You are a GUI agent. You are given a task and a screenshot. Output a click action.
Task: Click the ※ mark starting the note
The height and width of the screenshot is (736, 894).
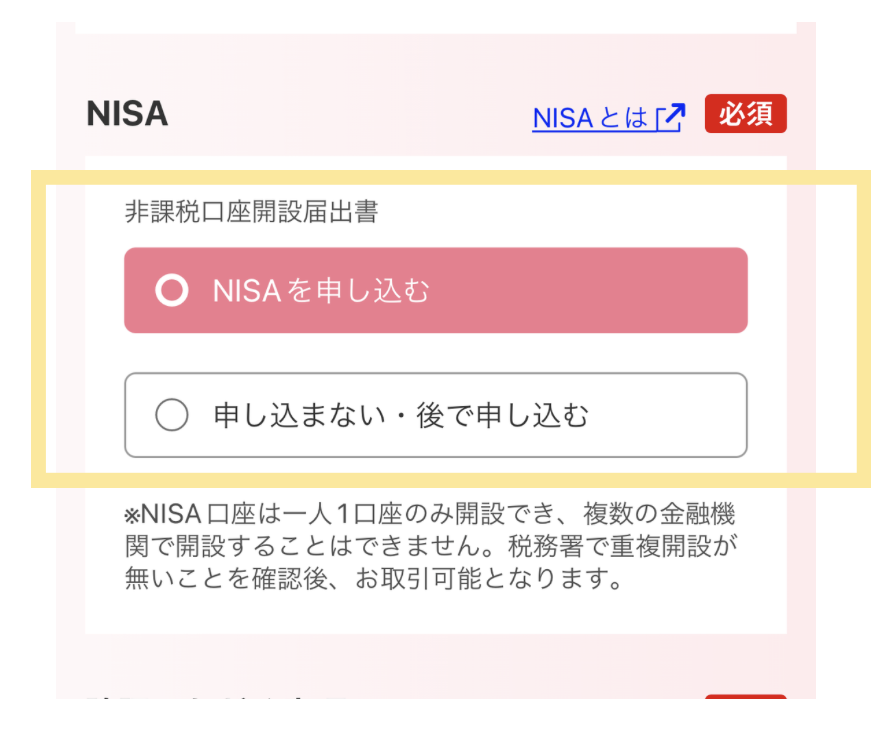click(x=132, y=515)
